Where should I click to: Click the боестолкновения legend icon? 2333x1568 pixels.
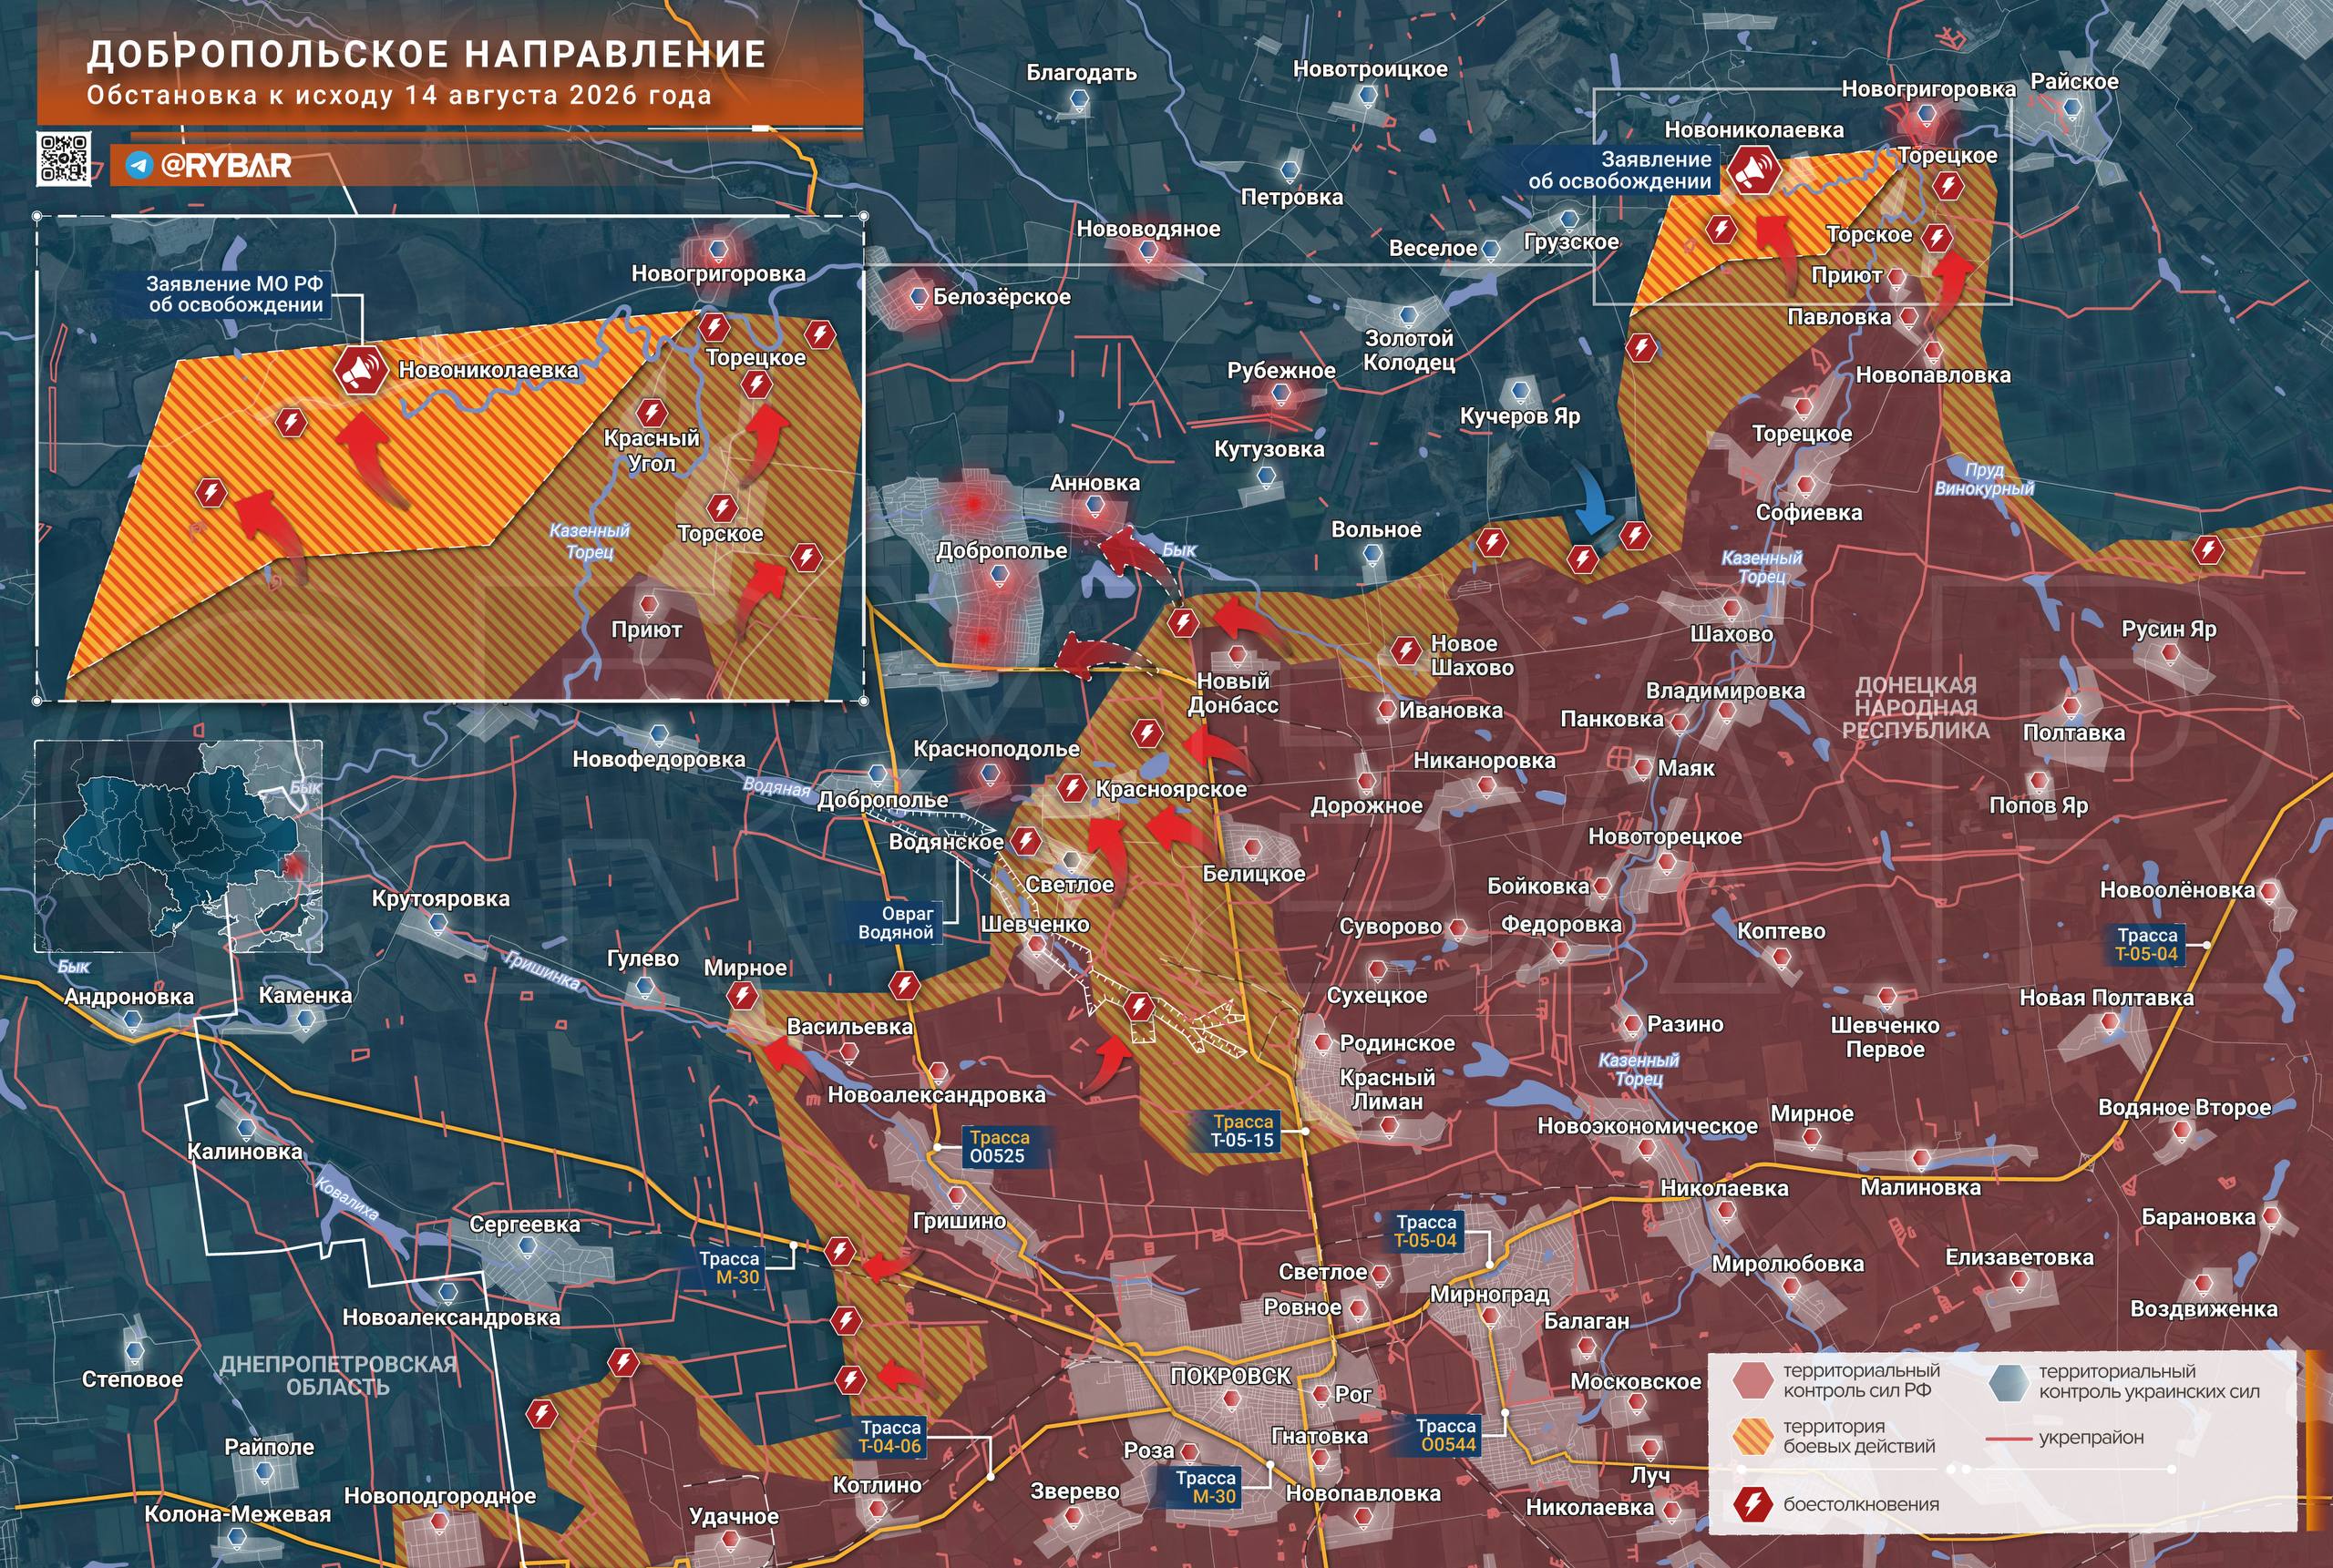tap(1755, 1504)
